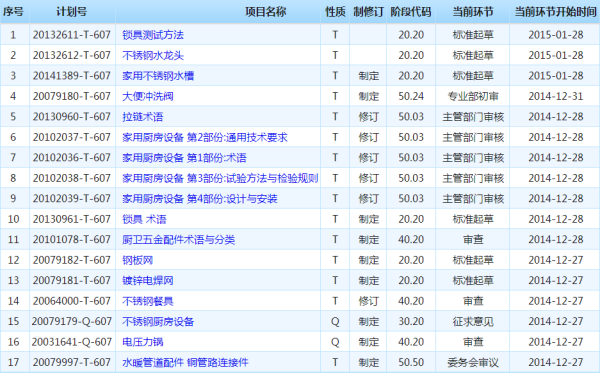Open the 不锈钢厨房设备 project link
The width and height of the screenshot is (600, 373).
click(x=158, y=321)
